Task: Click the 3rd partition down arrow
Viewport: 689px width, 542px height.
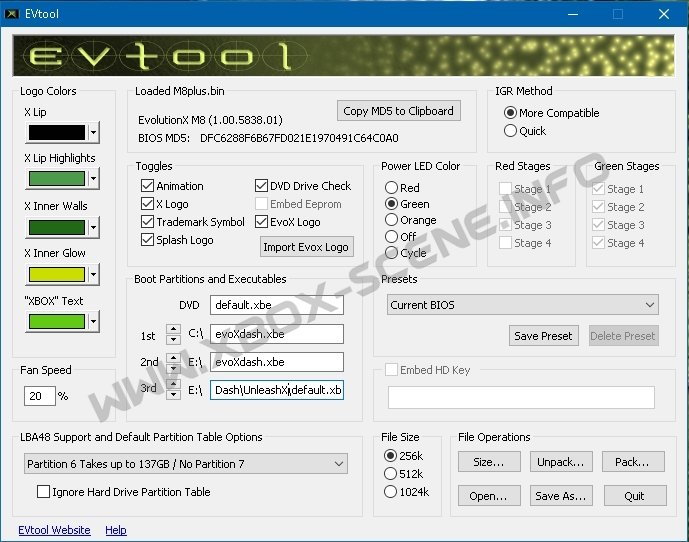Action: pos(174,395)
